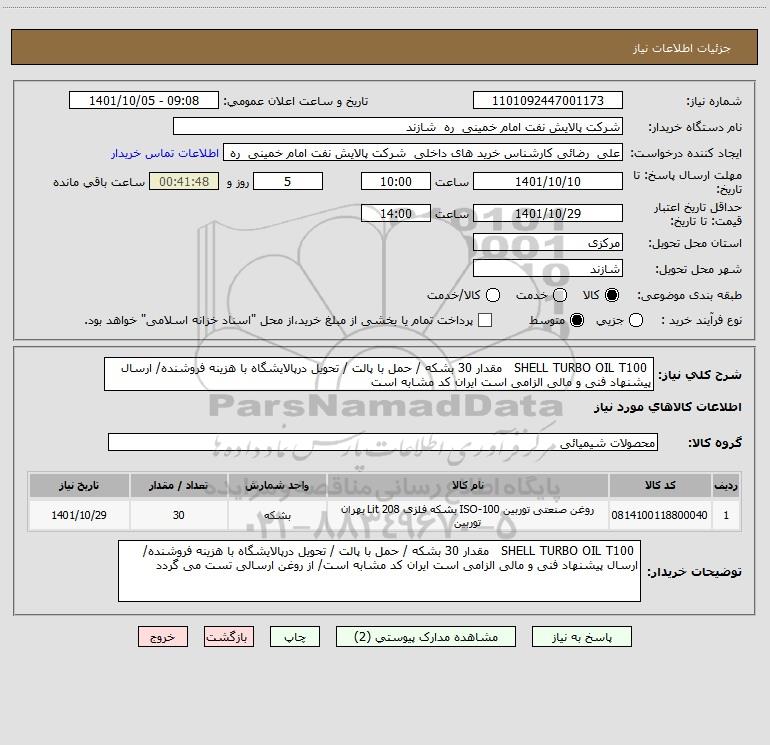Select the product code 0814100118800040 cell
The height and width of the screenshot is (745, 770).
tap(660, 515)
